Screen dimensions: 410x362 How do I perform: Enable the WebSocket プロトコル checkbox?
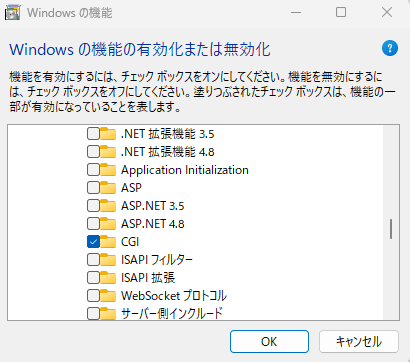93,296
